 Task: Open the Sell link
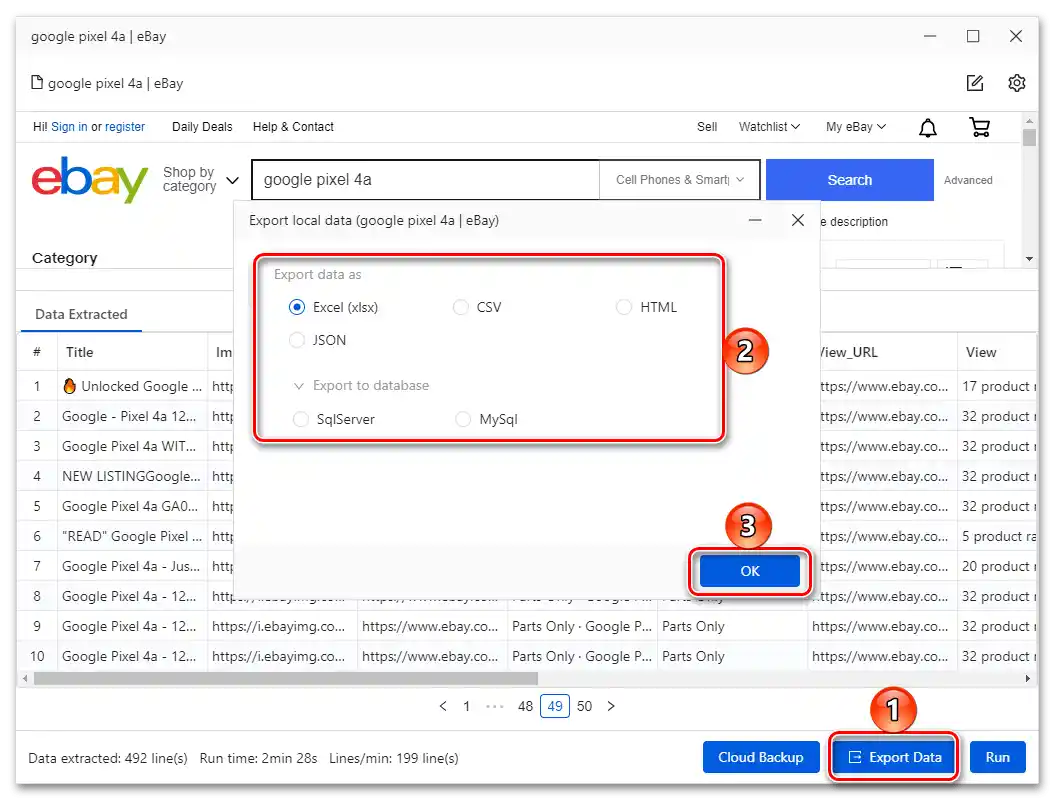707,126
